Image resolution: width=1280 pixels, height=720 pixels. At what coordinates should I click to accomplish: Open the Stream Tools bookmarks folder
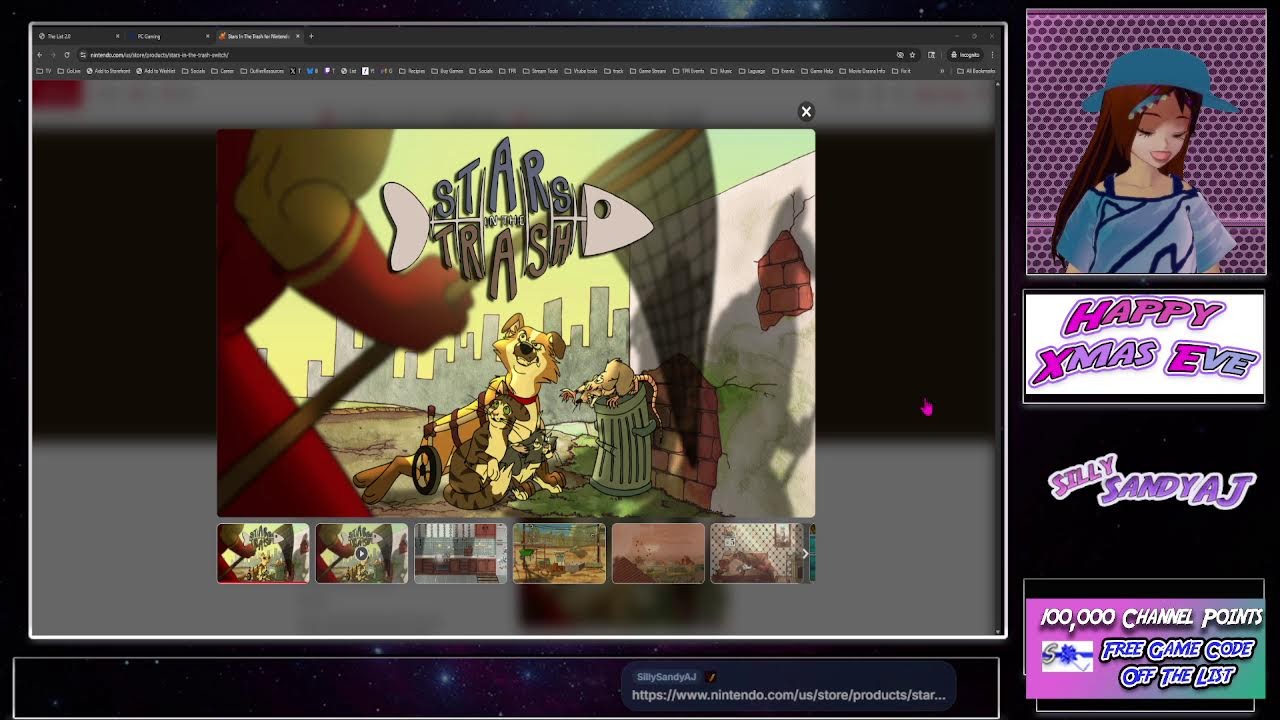[x=541, y=71]
